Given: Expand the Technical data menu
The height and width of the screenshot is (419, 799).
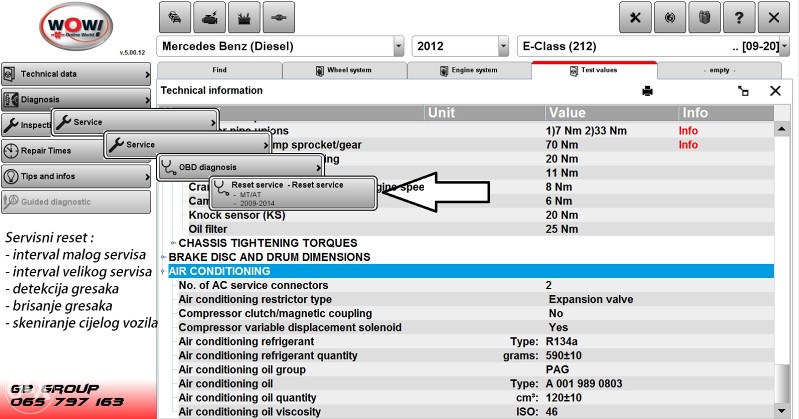Looking at the screenshot, I should tap(76, 74).
